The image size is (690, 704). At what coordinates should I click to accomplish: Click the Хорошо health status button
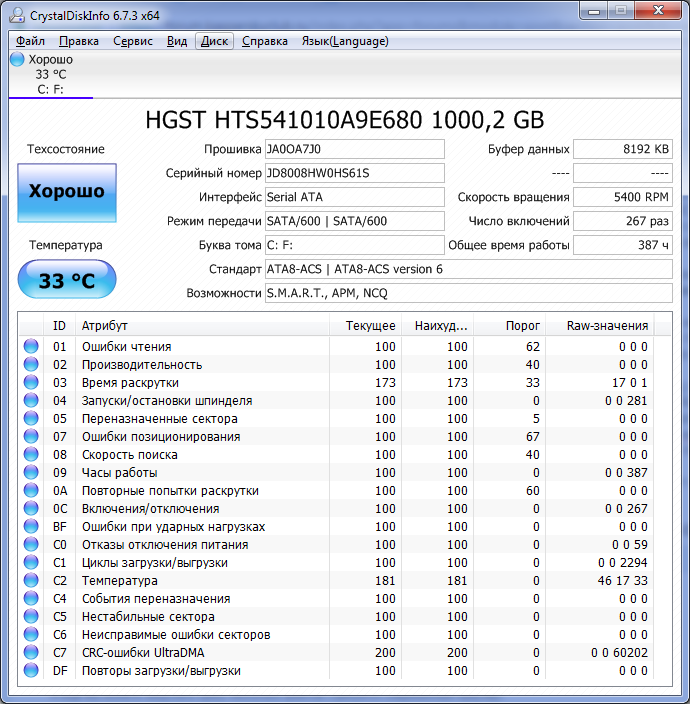67,191
